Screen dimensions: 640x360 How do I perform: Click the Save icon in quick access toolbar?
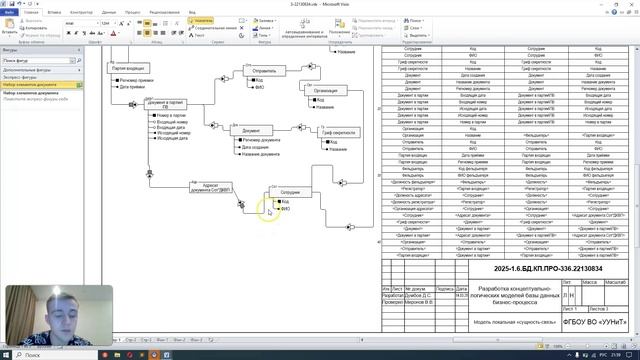point(11,4)
